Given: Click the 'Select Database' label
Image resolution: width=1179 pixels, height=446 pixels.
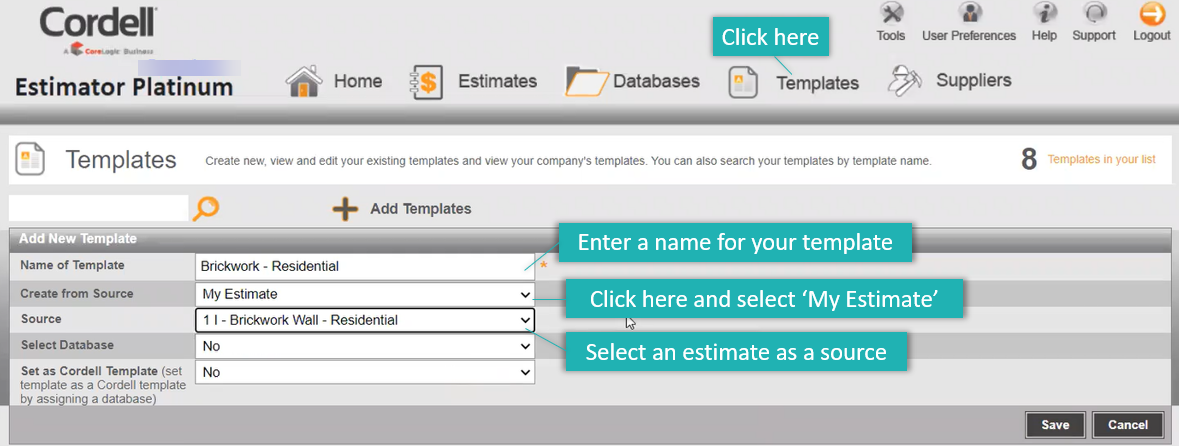Looking at the screenshot, I should [x=67, y=344].
